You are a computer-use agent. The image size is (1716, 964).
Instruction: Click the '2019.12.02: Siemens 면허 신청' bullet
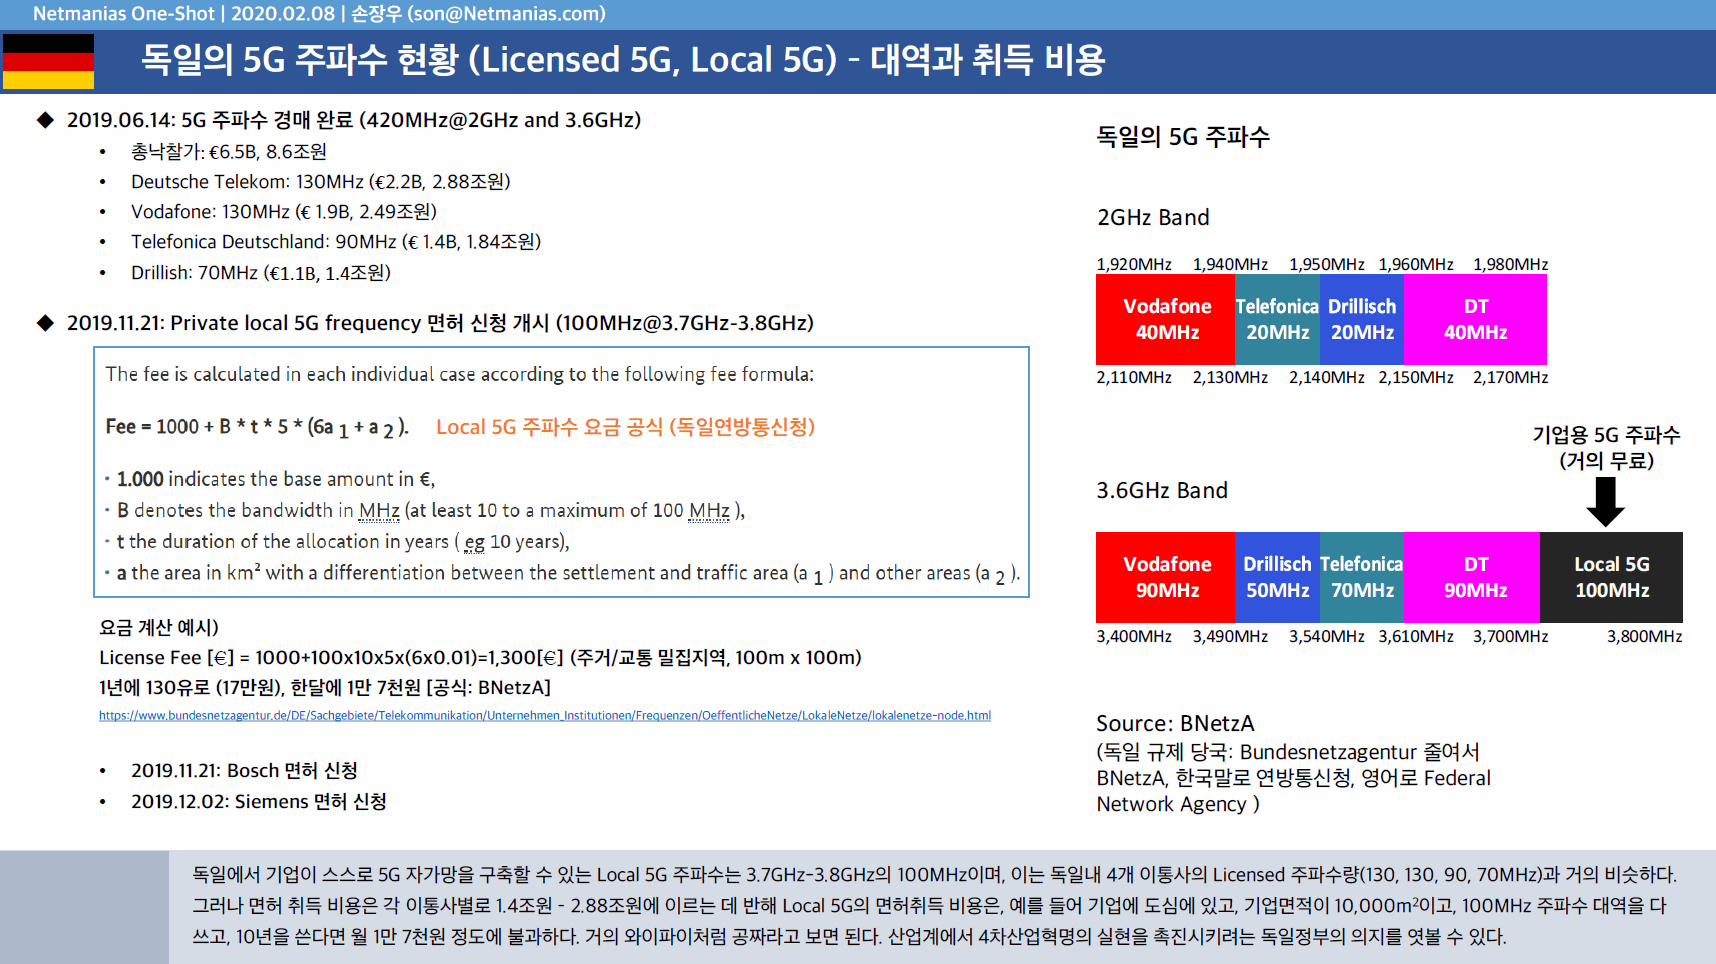pyautogui.click(x=259, y=802)
